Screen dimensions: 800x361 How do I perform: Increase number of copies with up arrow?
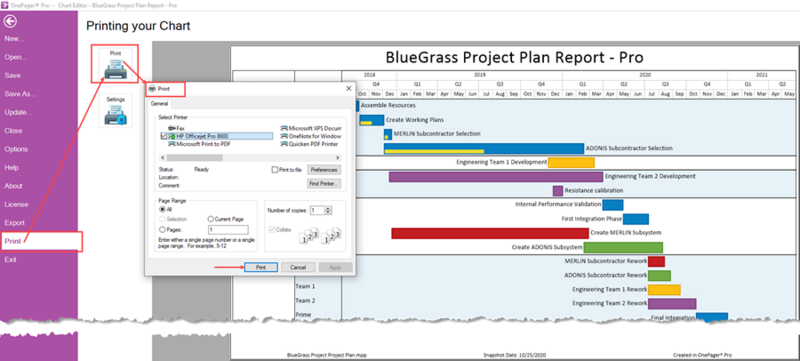(x=328, y=208)
